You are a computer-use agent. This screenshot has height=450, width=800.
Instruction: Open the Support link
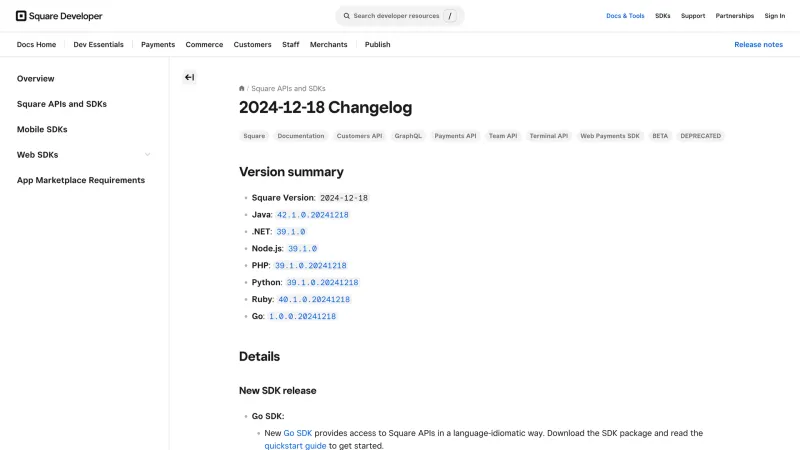point(693,16)
